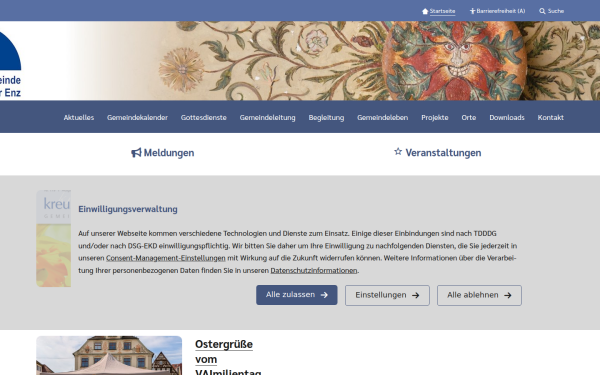Open the Begleitung menu item
Image resolution: width=600 pixels, height=375 pixels.
click(x=326, y=117)
